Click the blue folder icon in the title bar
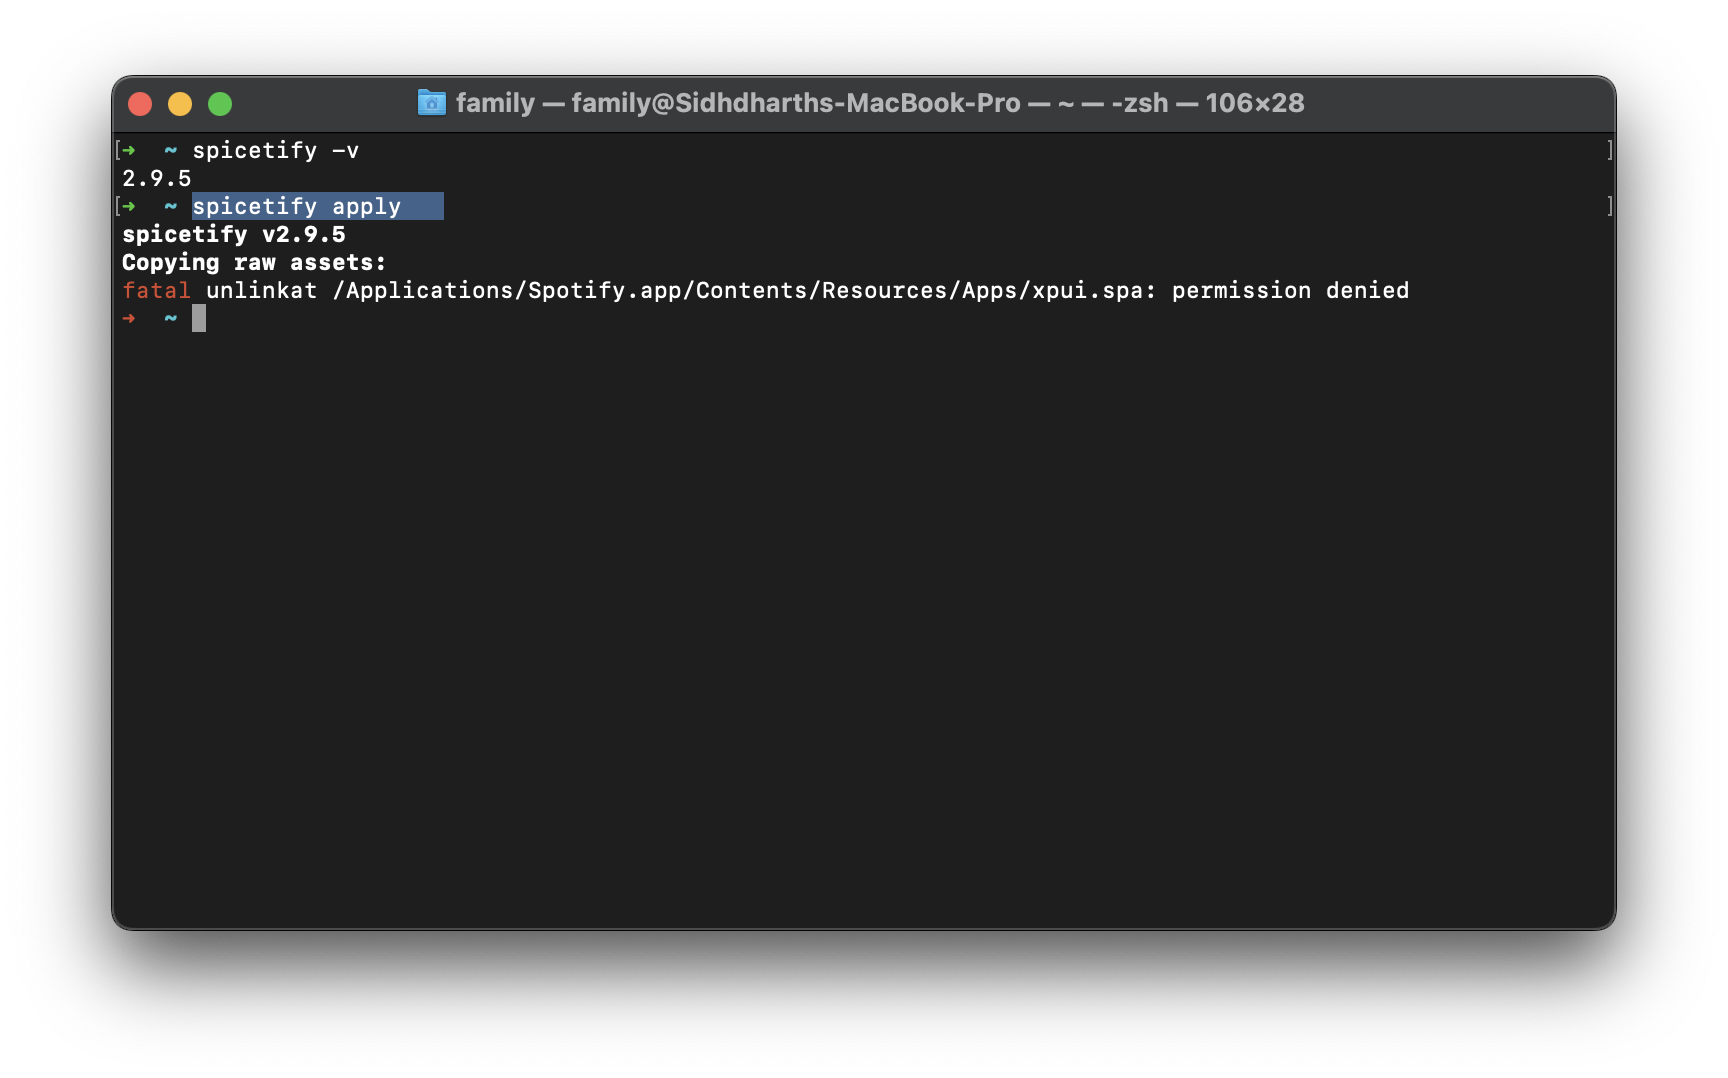 click(x=430, y=103)
